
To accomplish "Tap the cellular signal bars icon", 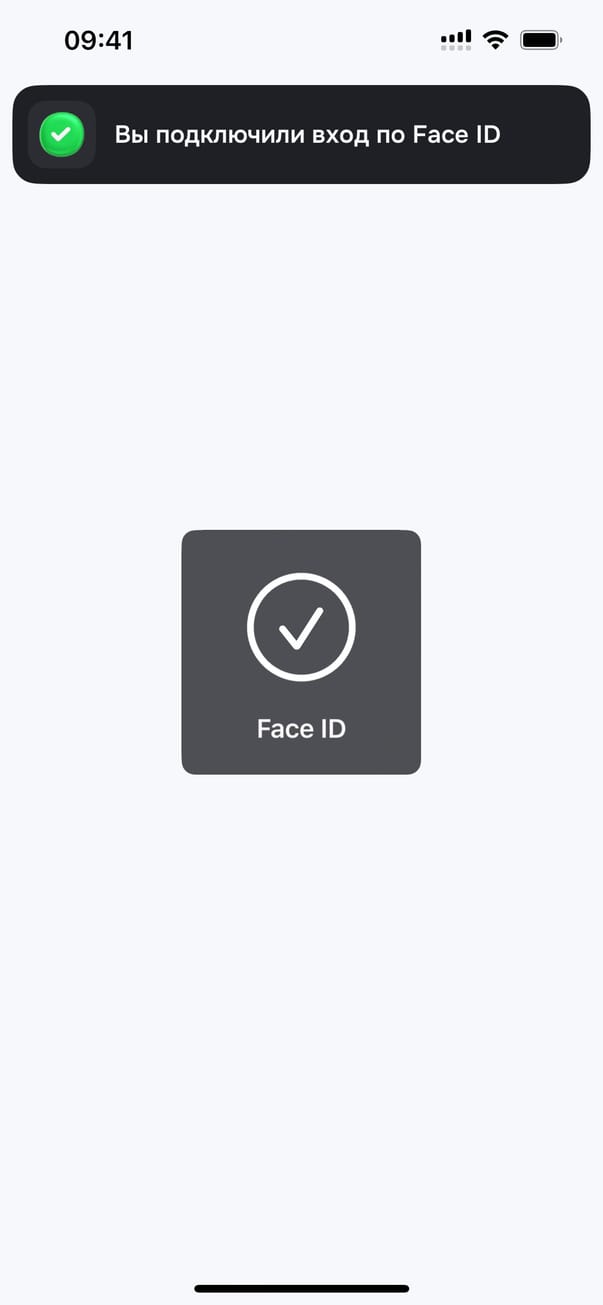I will (456, 36).
